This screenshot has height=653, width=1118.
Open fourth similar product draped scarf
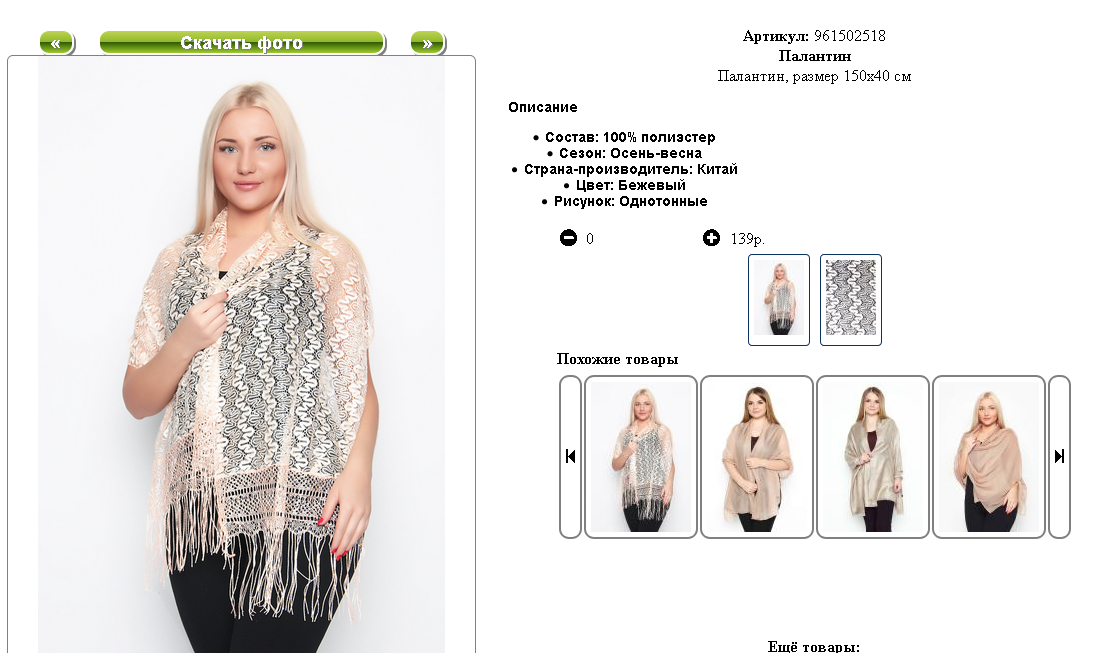(989, 457)
